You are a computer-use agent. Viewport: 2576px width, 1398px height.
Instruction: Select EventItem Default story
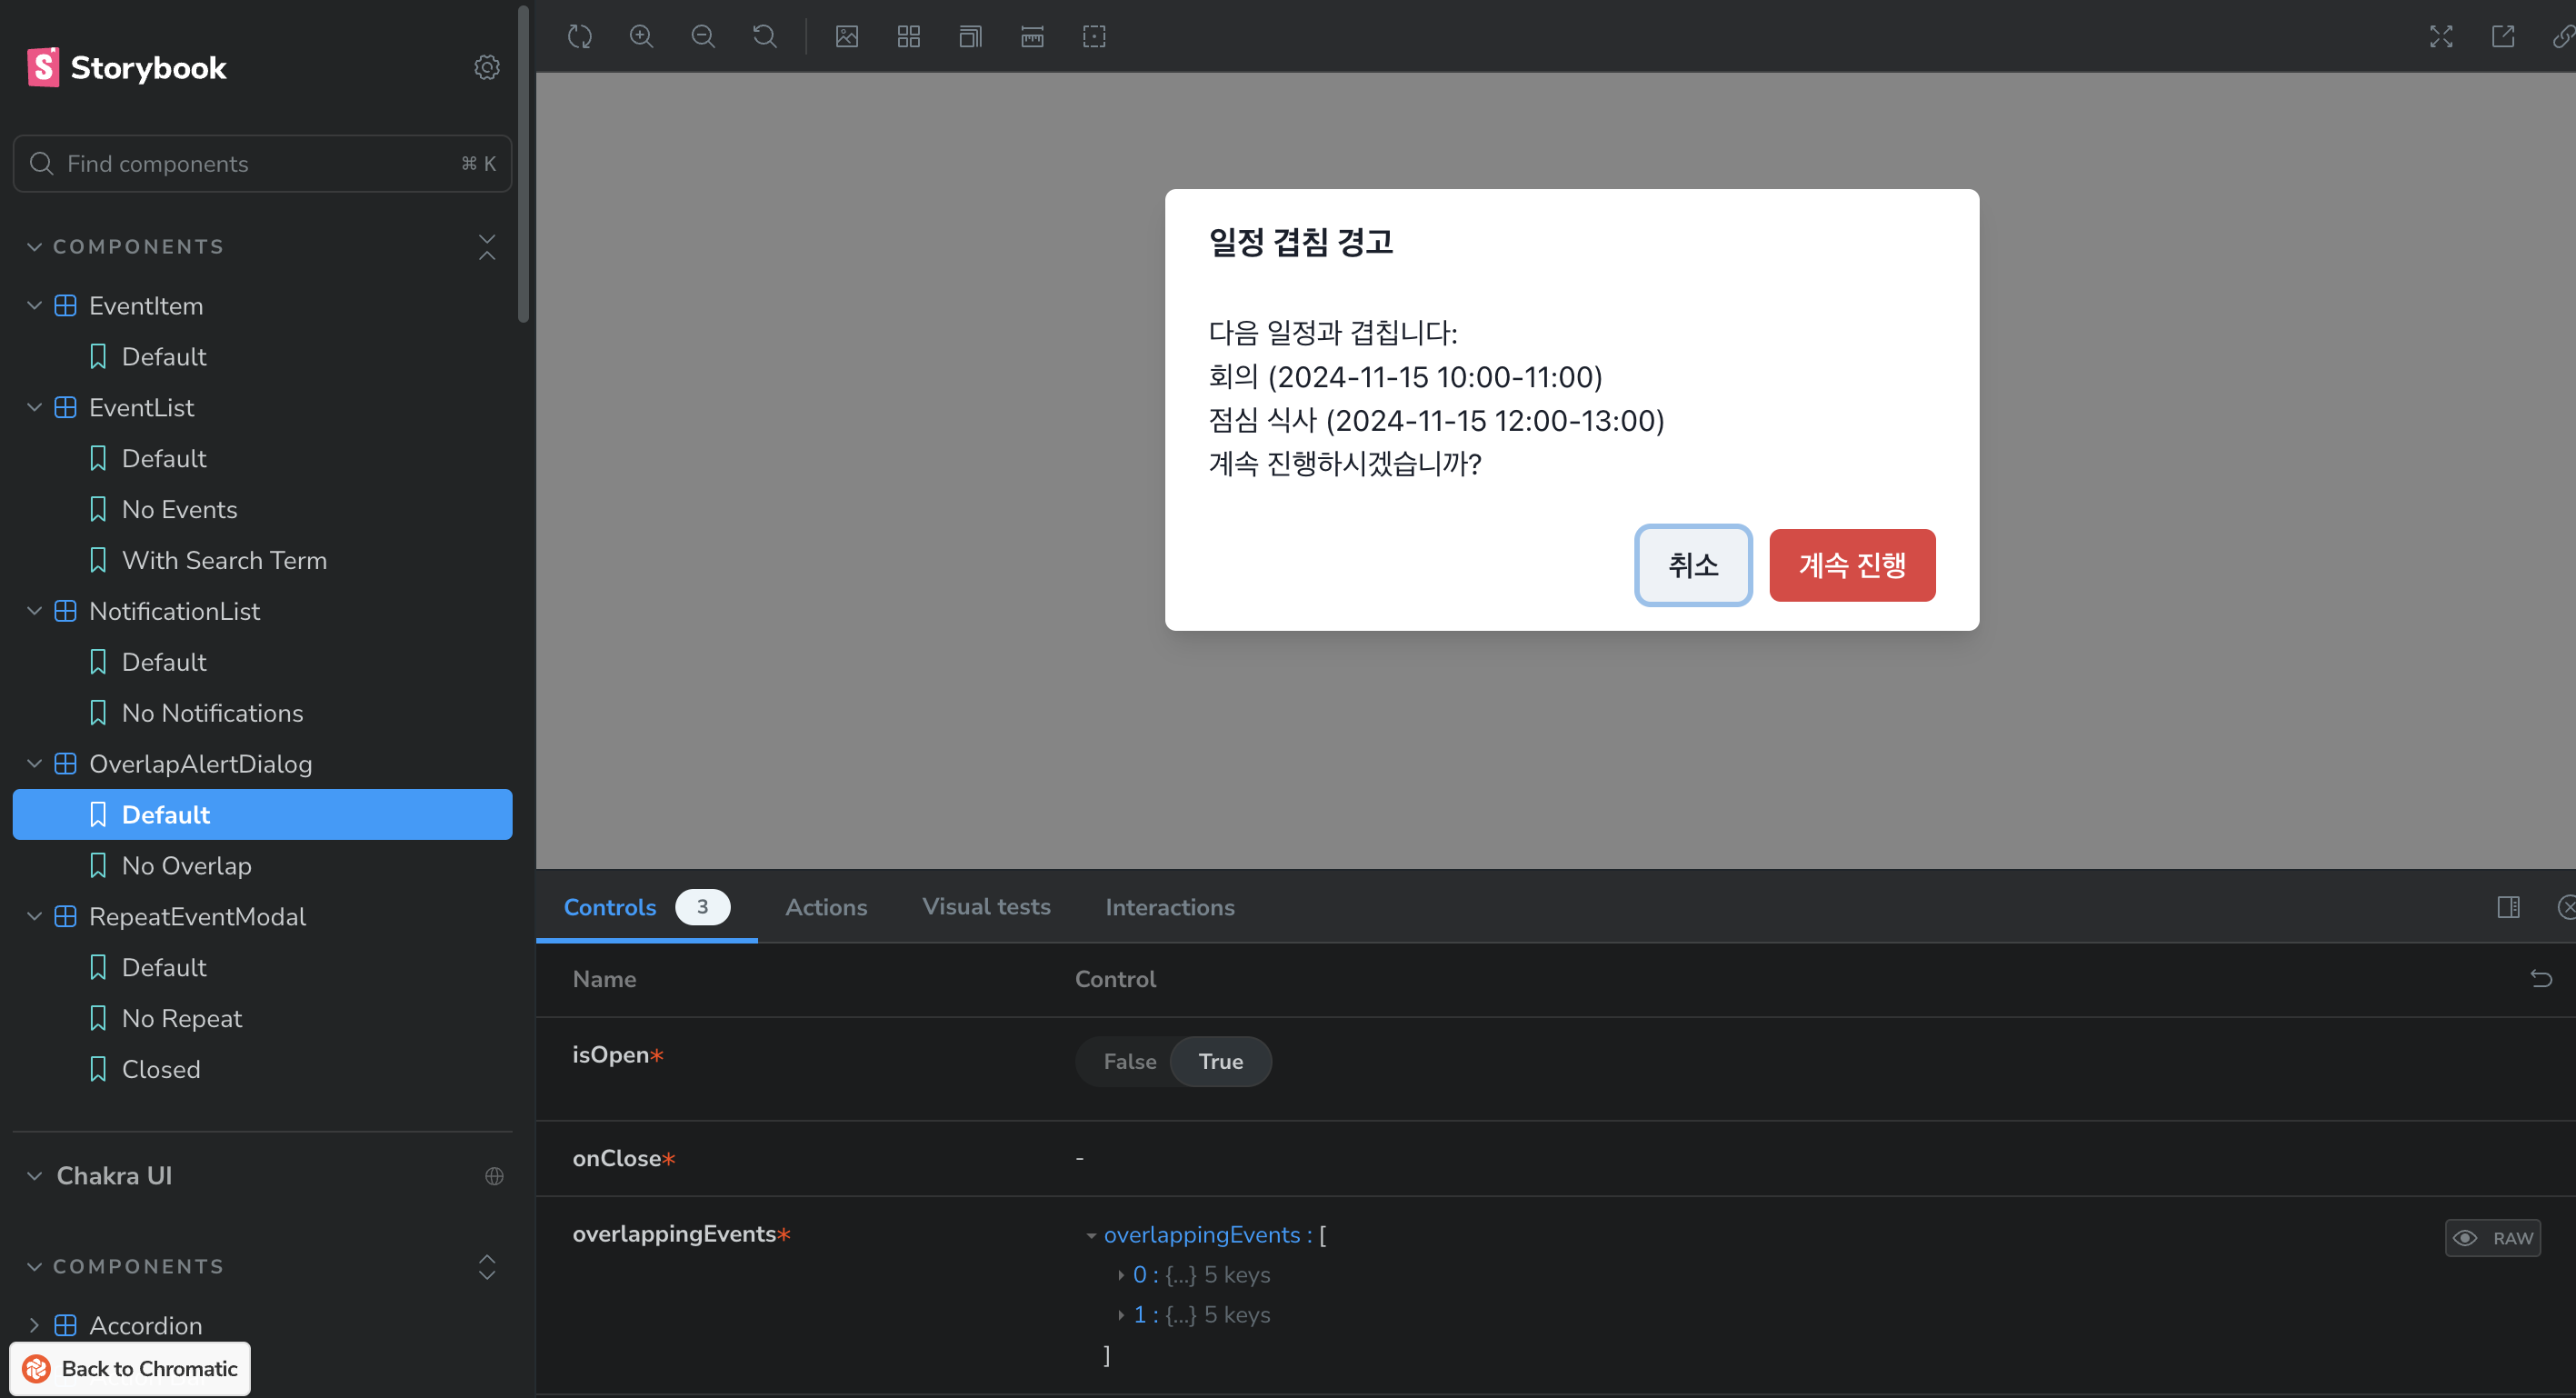click(262, 357)
